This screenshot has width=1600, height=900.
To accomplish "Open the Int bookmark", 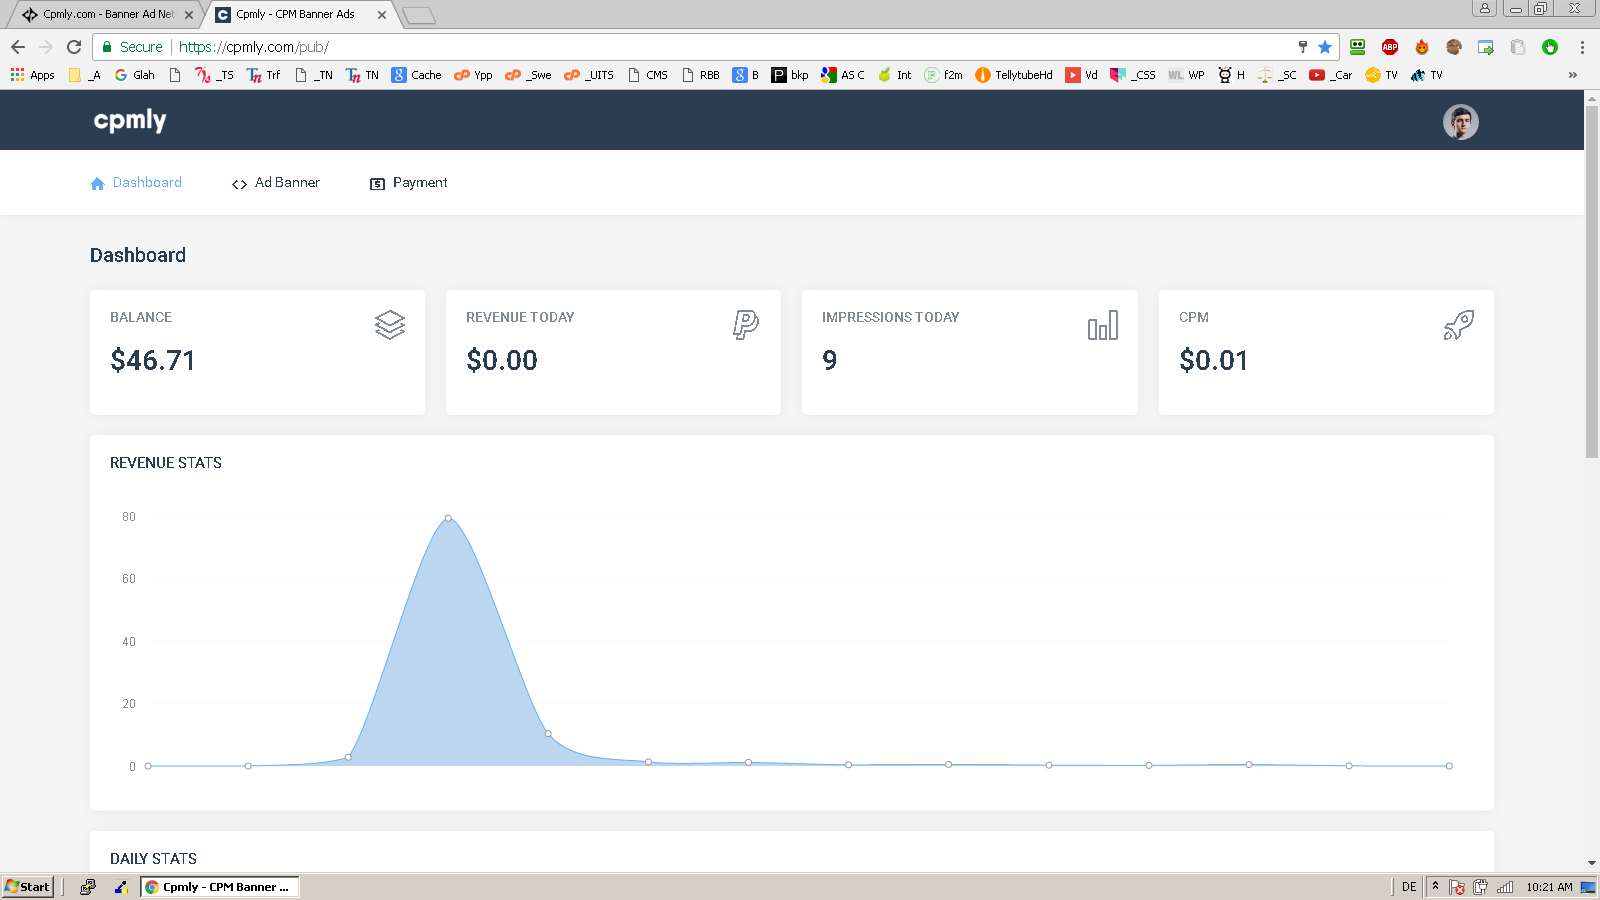I will (894, 75).
